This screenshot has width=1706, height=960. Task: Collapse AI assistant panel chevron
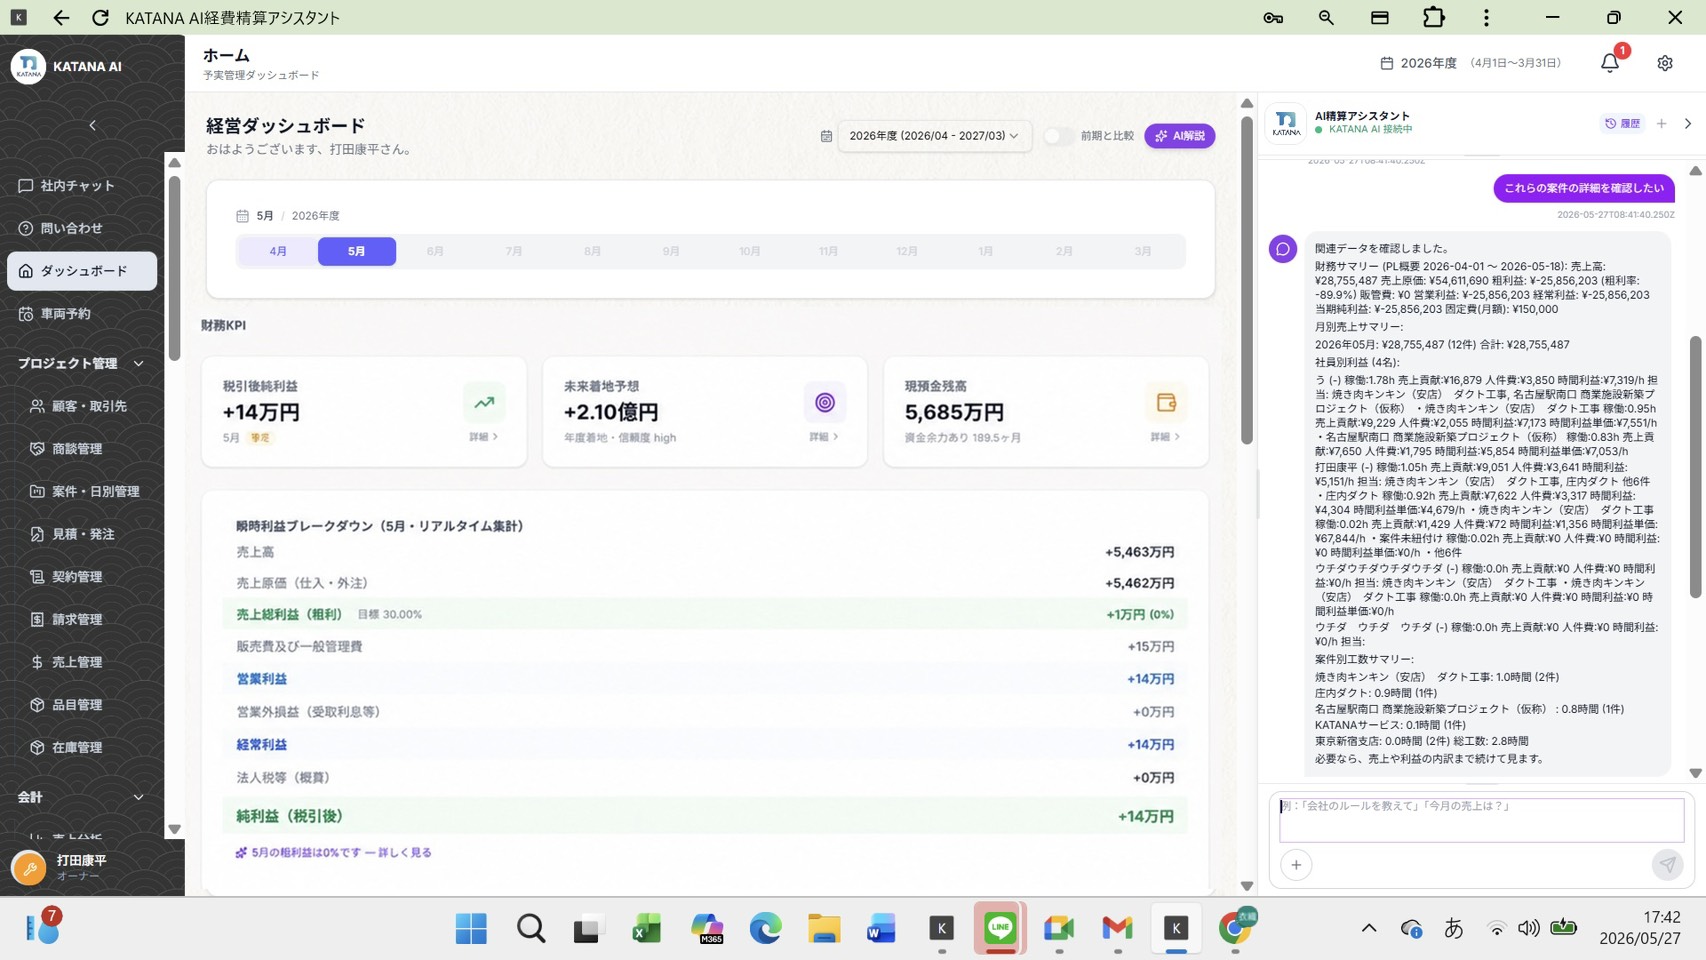tap(1688, 124)
